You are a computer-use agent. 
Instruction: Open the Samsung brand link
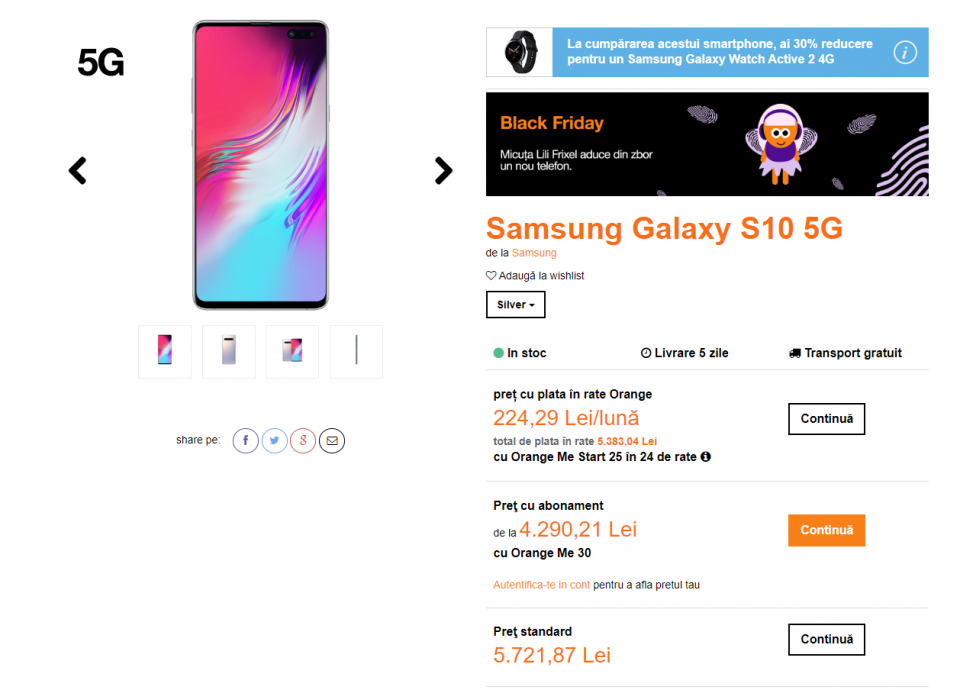click(534, 253)
